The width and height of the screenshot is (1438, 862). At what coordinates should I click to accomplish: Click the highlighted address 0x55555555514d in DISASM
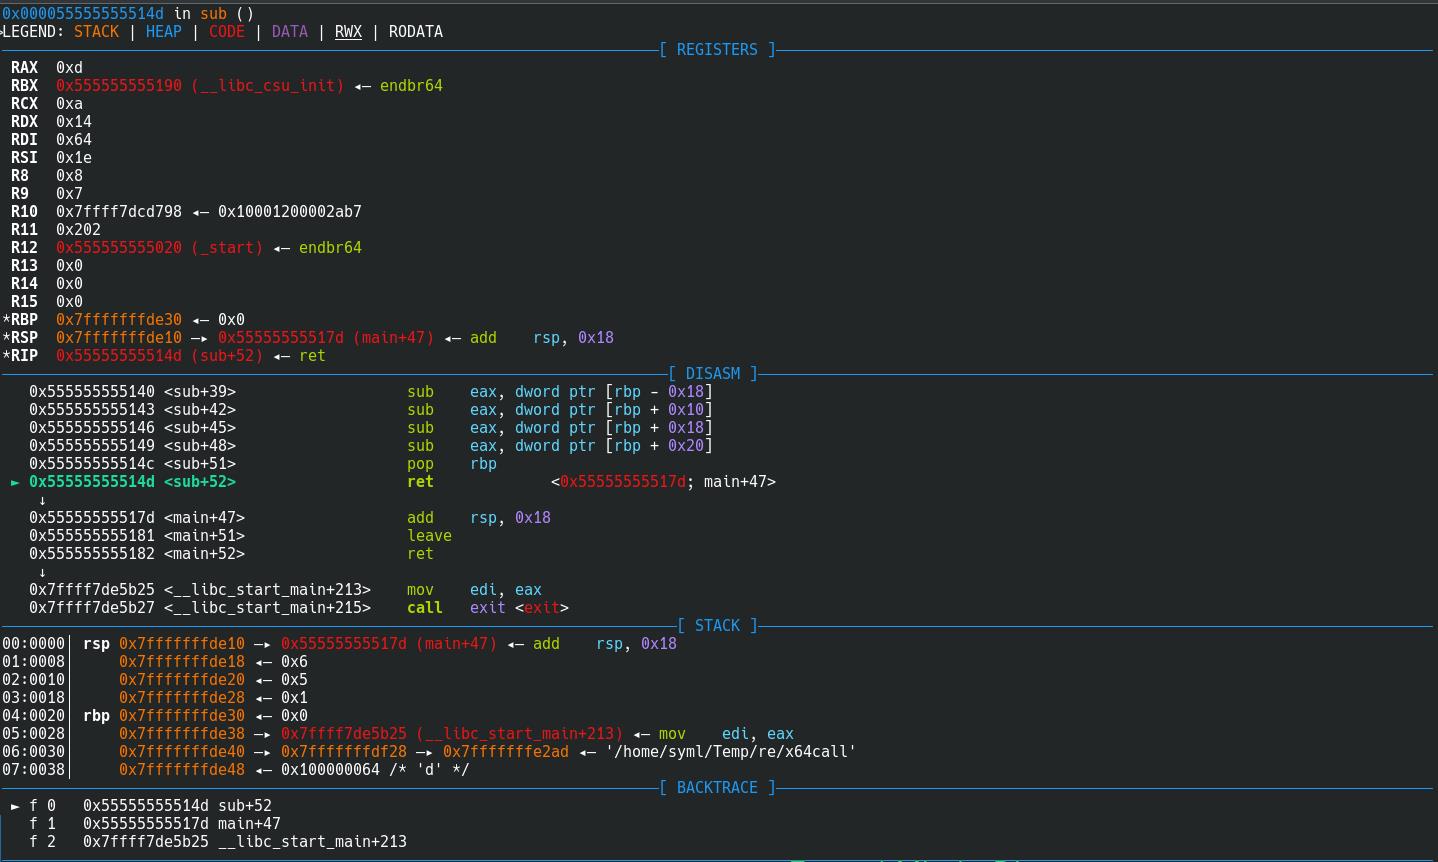92,482
